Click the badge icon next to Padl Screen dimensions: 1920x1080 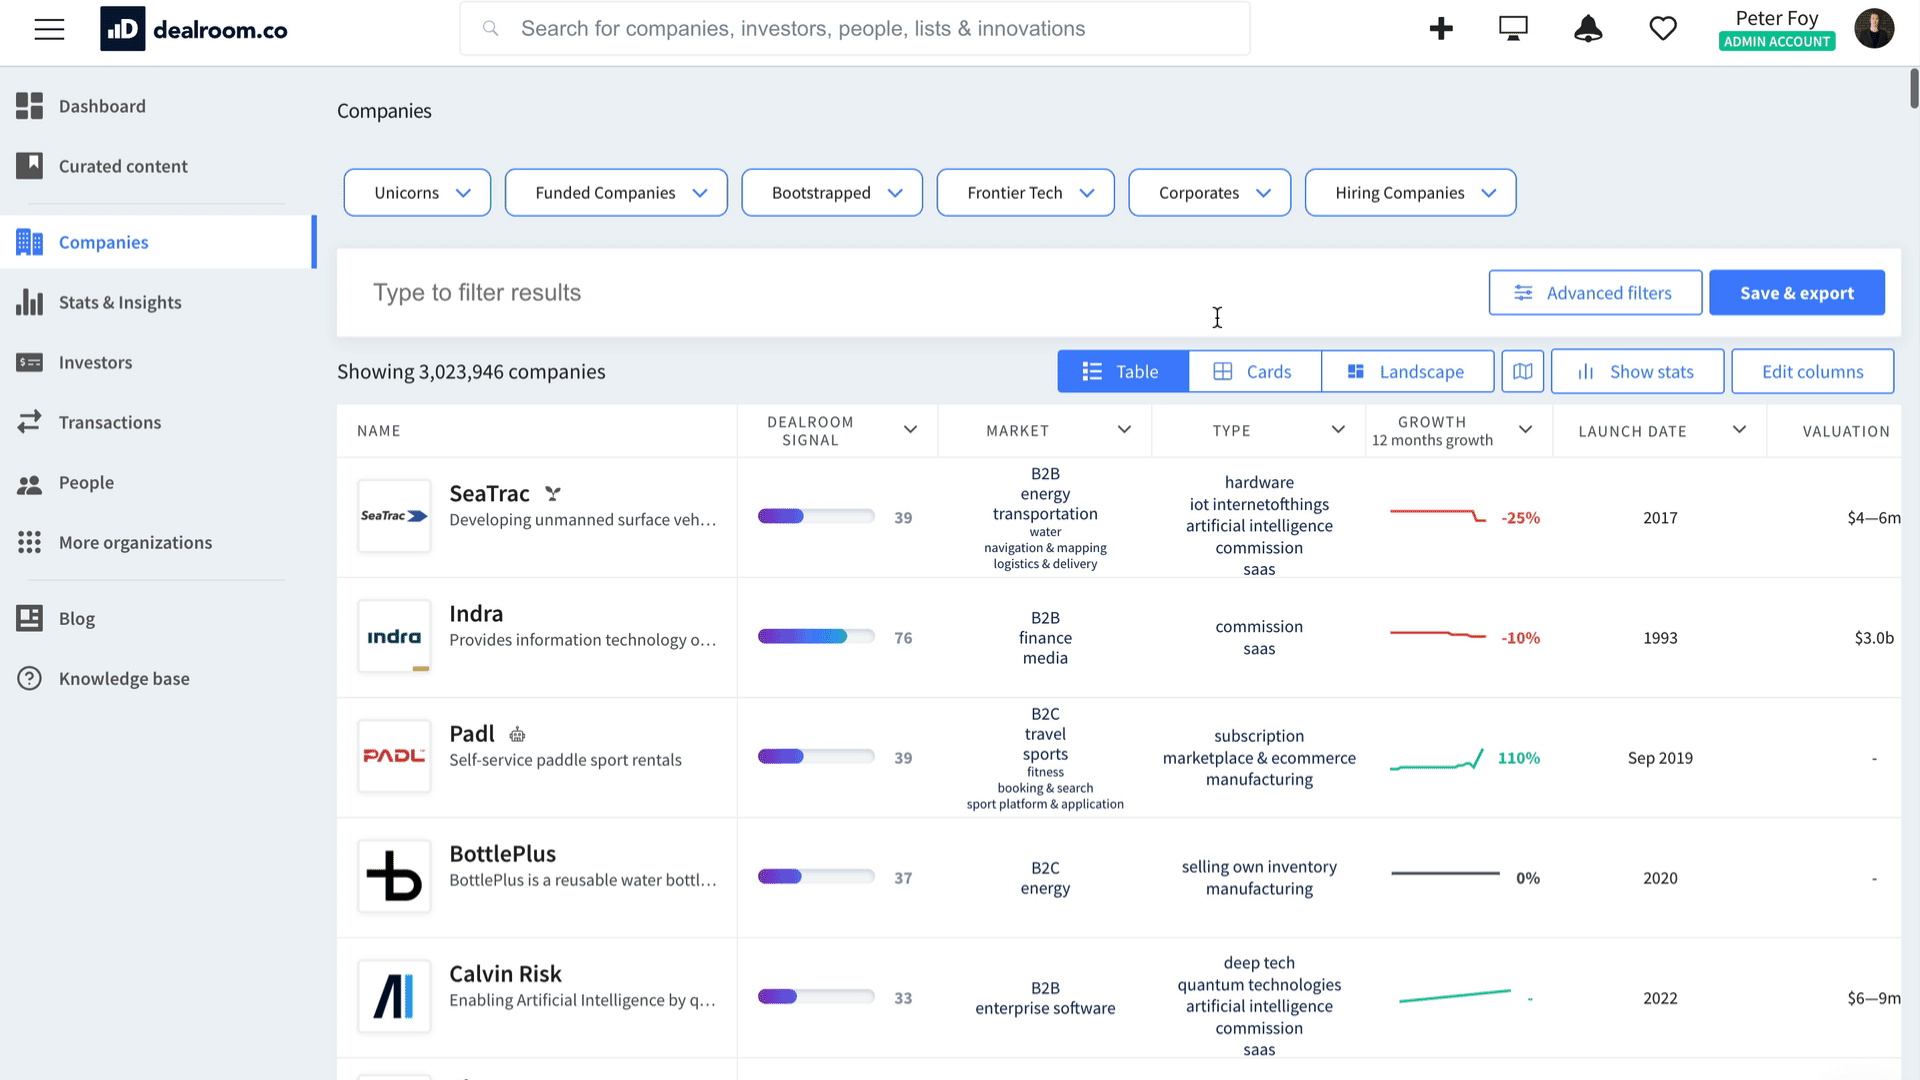click(x=517, y=735)
